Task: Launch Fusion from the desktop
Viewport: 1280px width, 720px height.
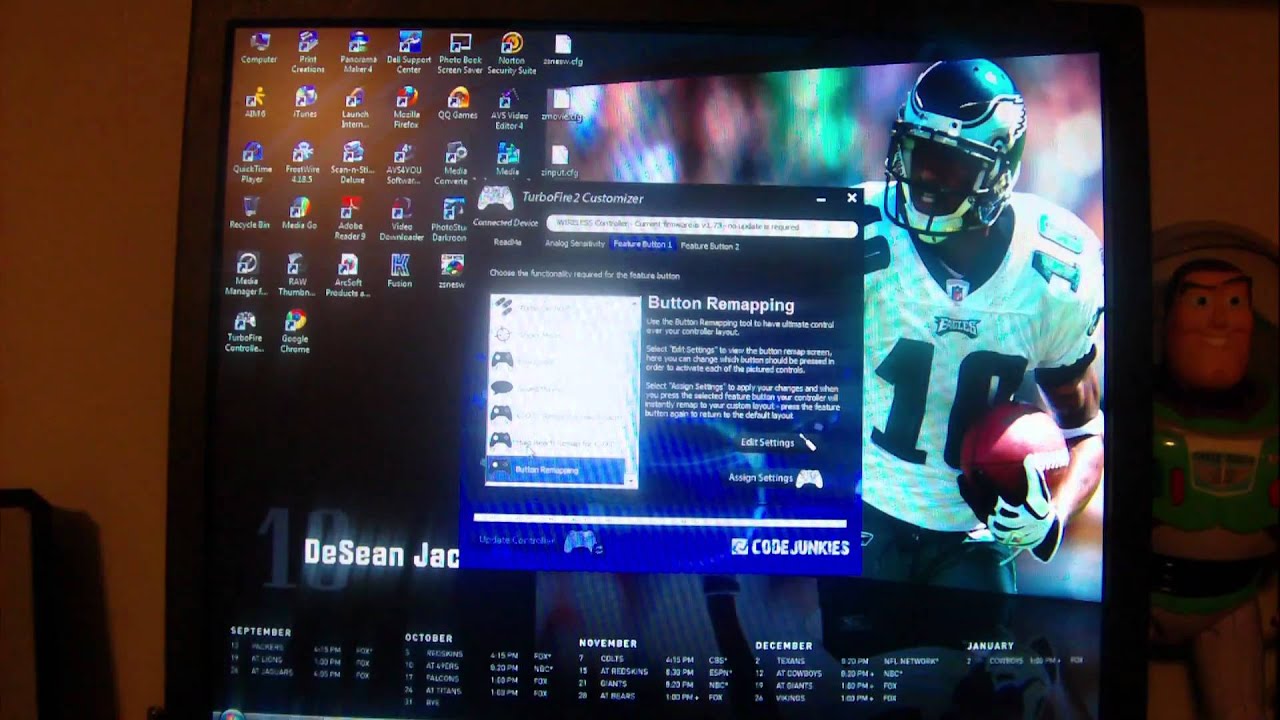Action: point(400,271)
